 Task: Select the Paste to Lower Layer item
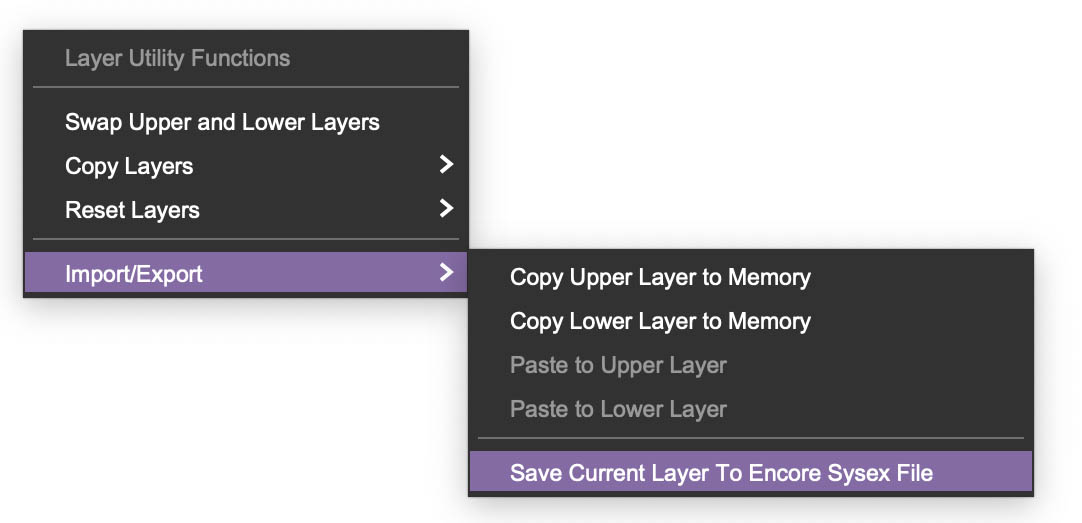(618, 409)
